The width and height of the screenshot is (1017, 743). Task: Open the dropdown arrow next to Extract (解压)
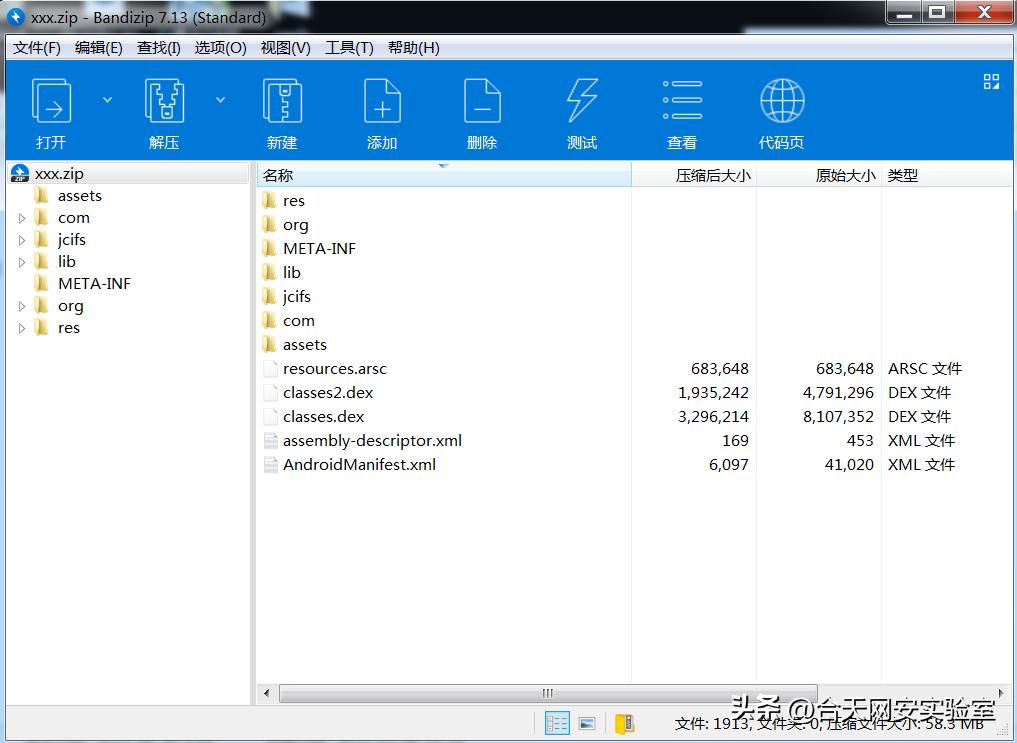[x=220, y=100]
